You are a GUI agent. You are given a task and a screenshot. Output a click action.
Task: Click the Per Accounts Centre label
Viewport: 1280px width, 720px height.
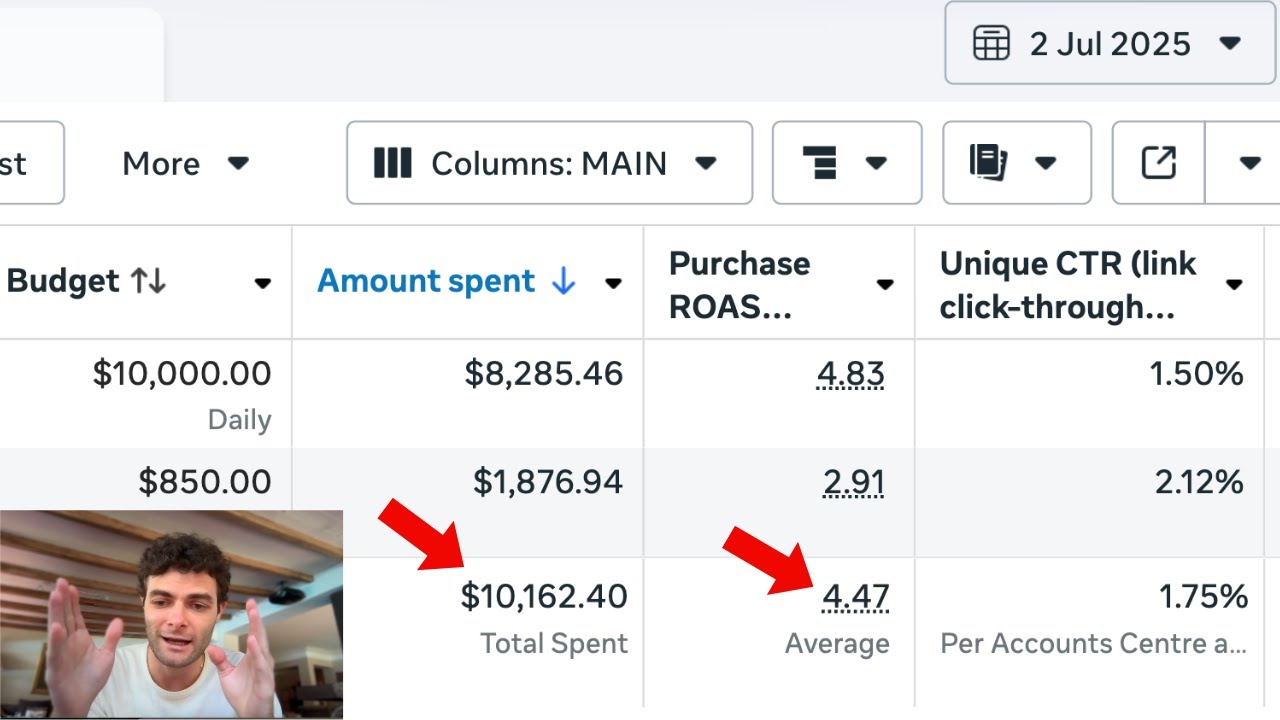[x=1094, y=644]
